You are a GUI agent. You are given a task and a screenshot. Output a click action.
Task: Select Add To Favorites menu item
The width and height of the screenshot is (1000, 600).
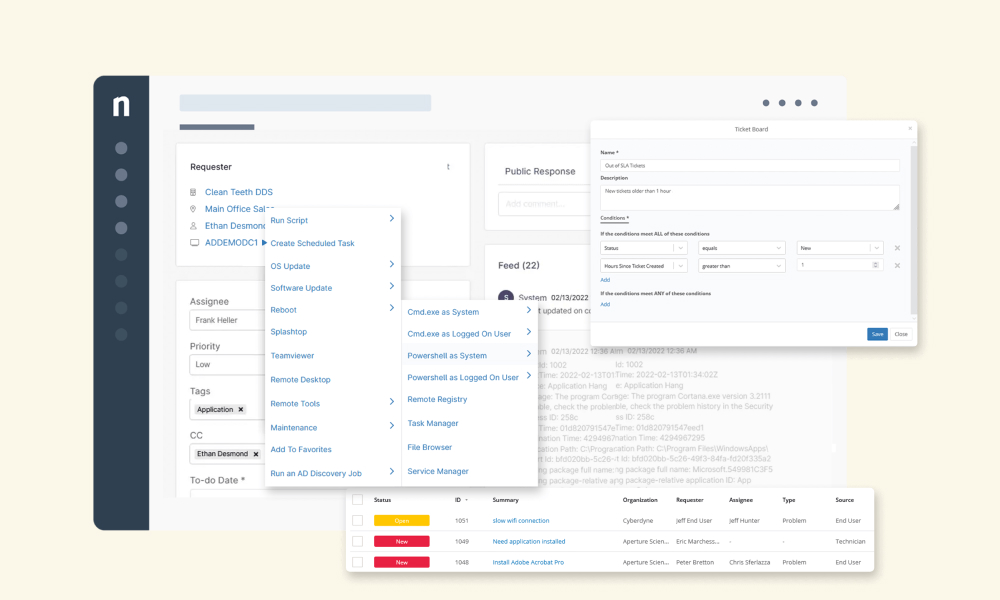(x=301, y=450)
